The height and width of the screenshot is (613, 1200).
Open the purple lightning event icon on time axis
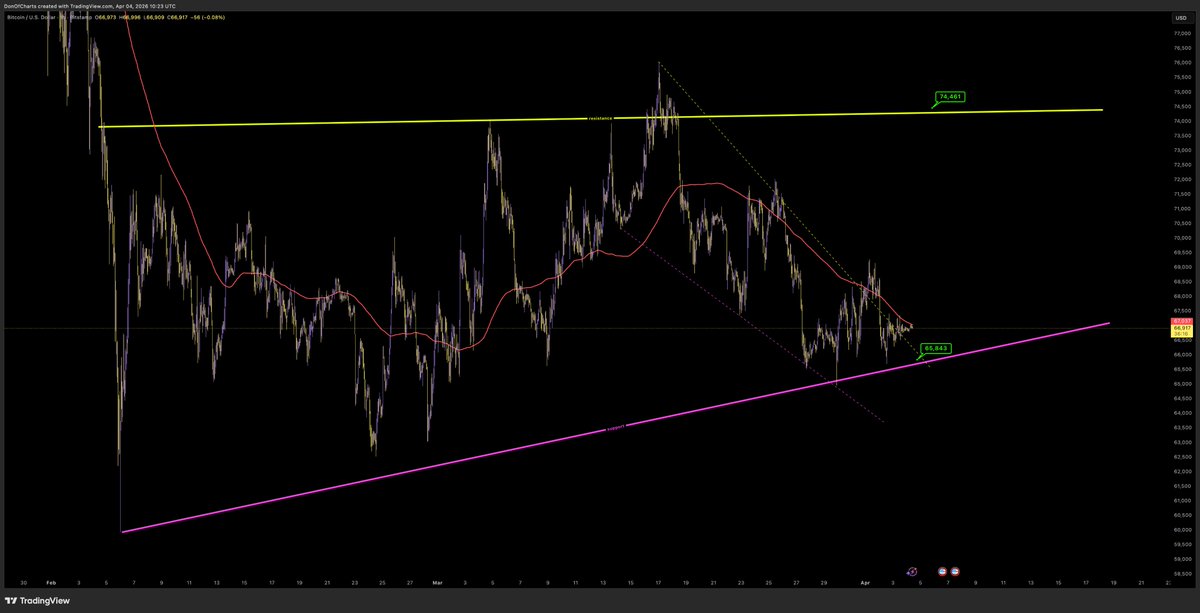click(x=912, y=571)
